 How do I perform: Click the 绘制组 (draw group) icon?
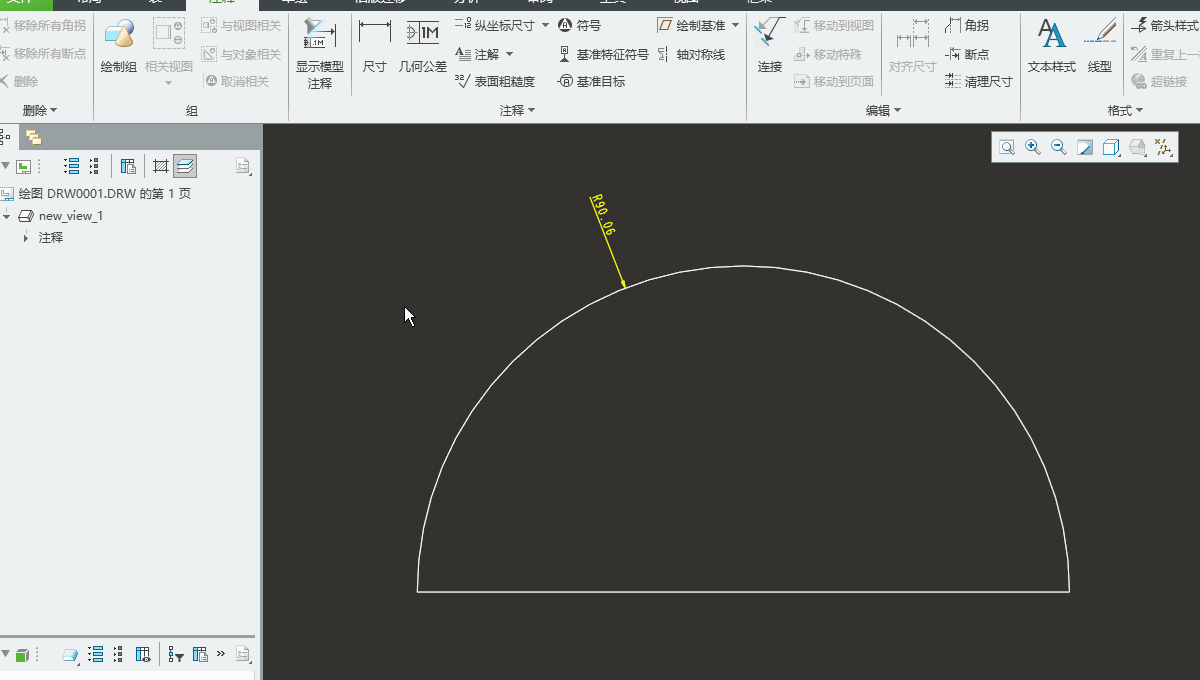click(119, 45)
